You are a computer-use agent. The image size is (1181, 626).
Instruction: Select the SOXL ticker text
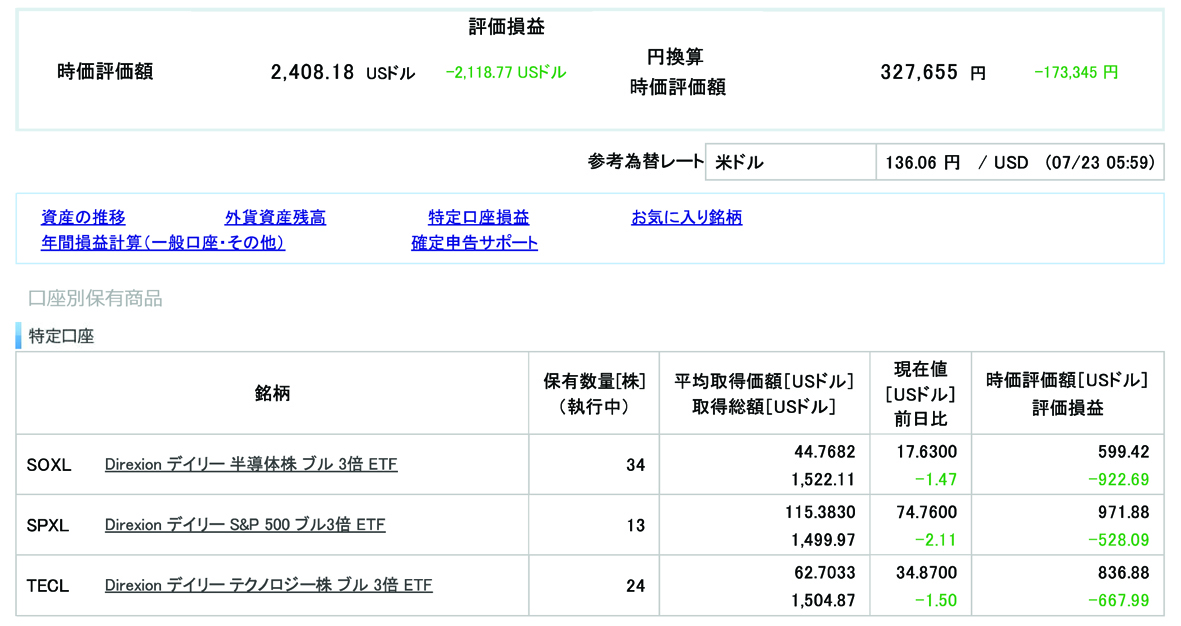[49, 466]
